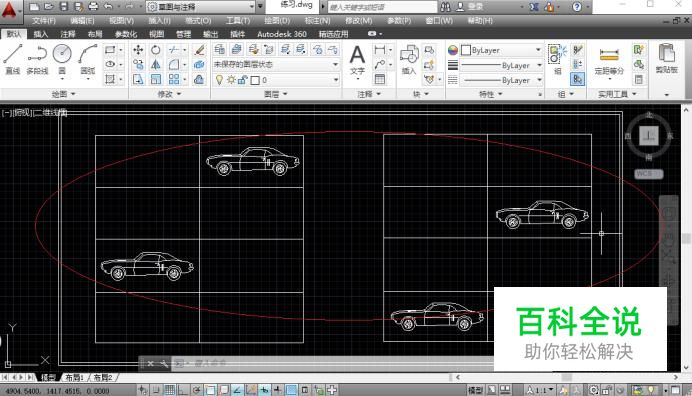Open the ByLayer lineweight dropdown
The width and height of the screenshot is (692, 396).
[501, 65]
